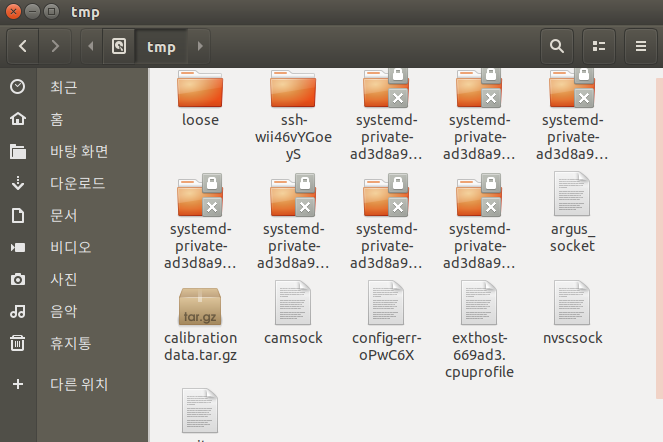Select 바탕 화면 in the sidebar
The width and height of the screenshot is (663, 442).
click(x=79, y=151)
